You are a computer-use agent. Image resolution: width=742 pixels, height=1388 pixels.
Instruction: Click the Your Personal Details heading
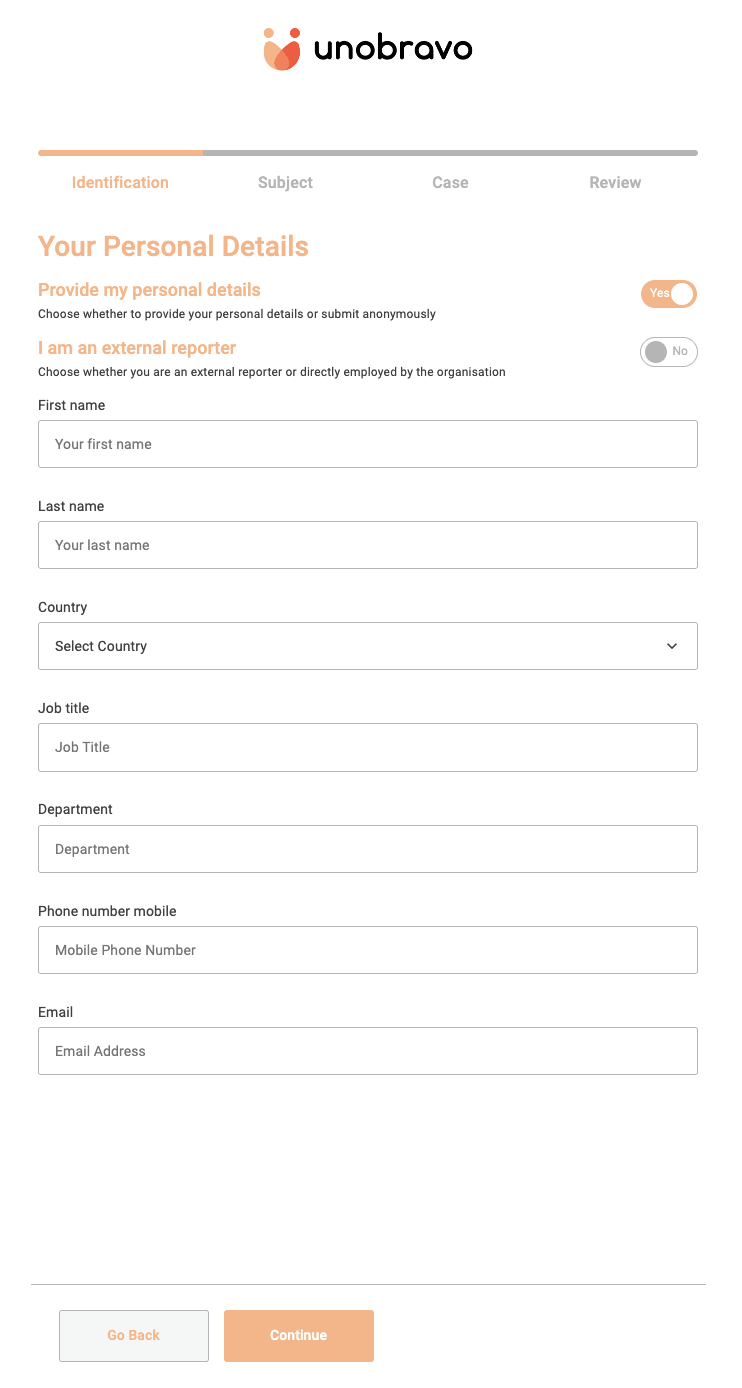click(173, 247)
